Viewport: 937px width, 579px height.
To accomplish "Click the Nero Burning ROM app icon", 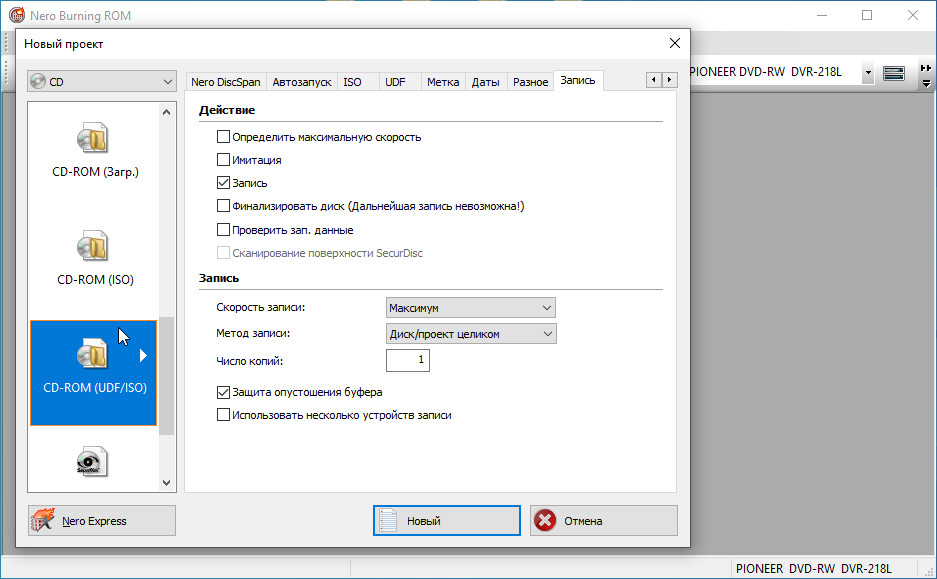I will pos(17,15).
